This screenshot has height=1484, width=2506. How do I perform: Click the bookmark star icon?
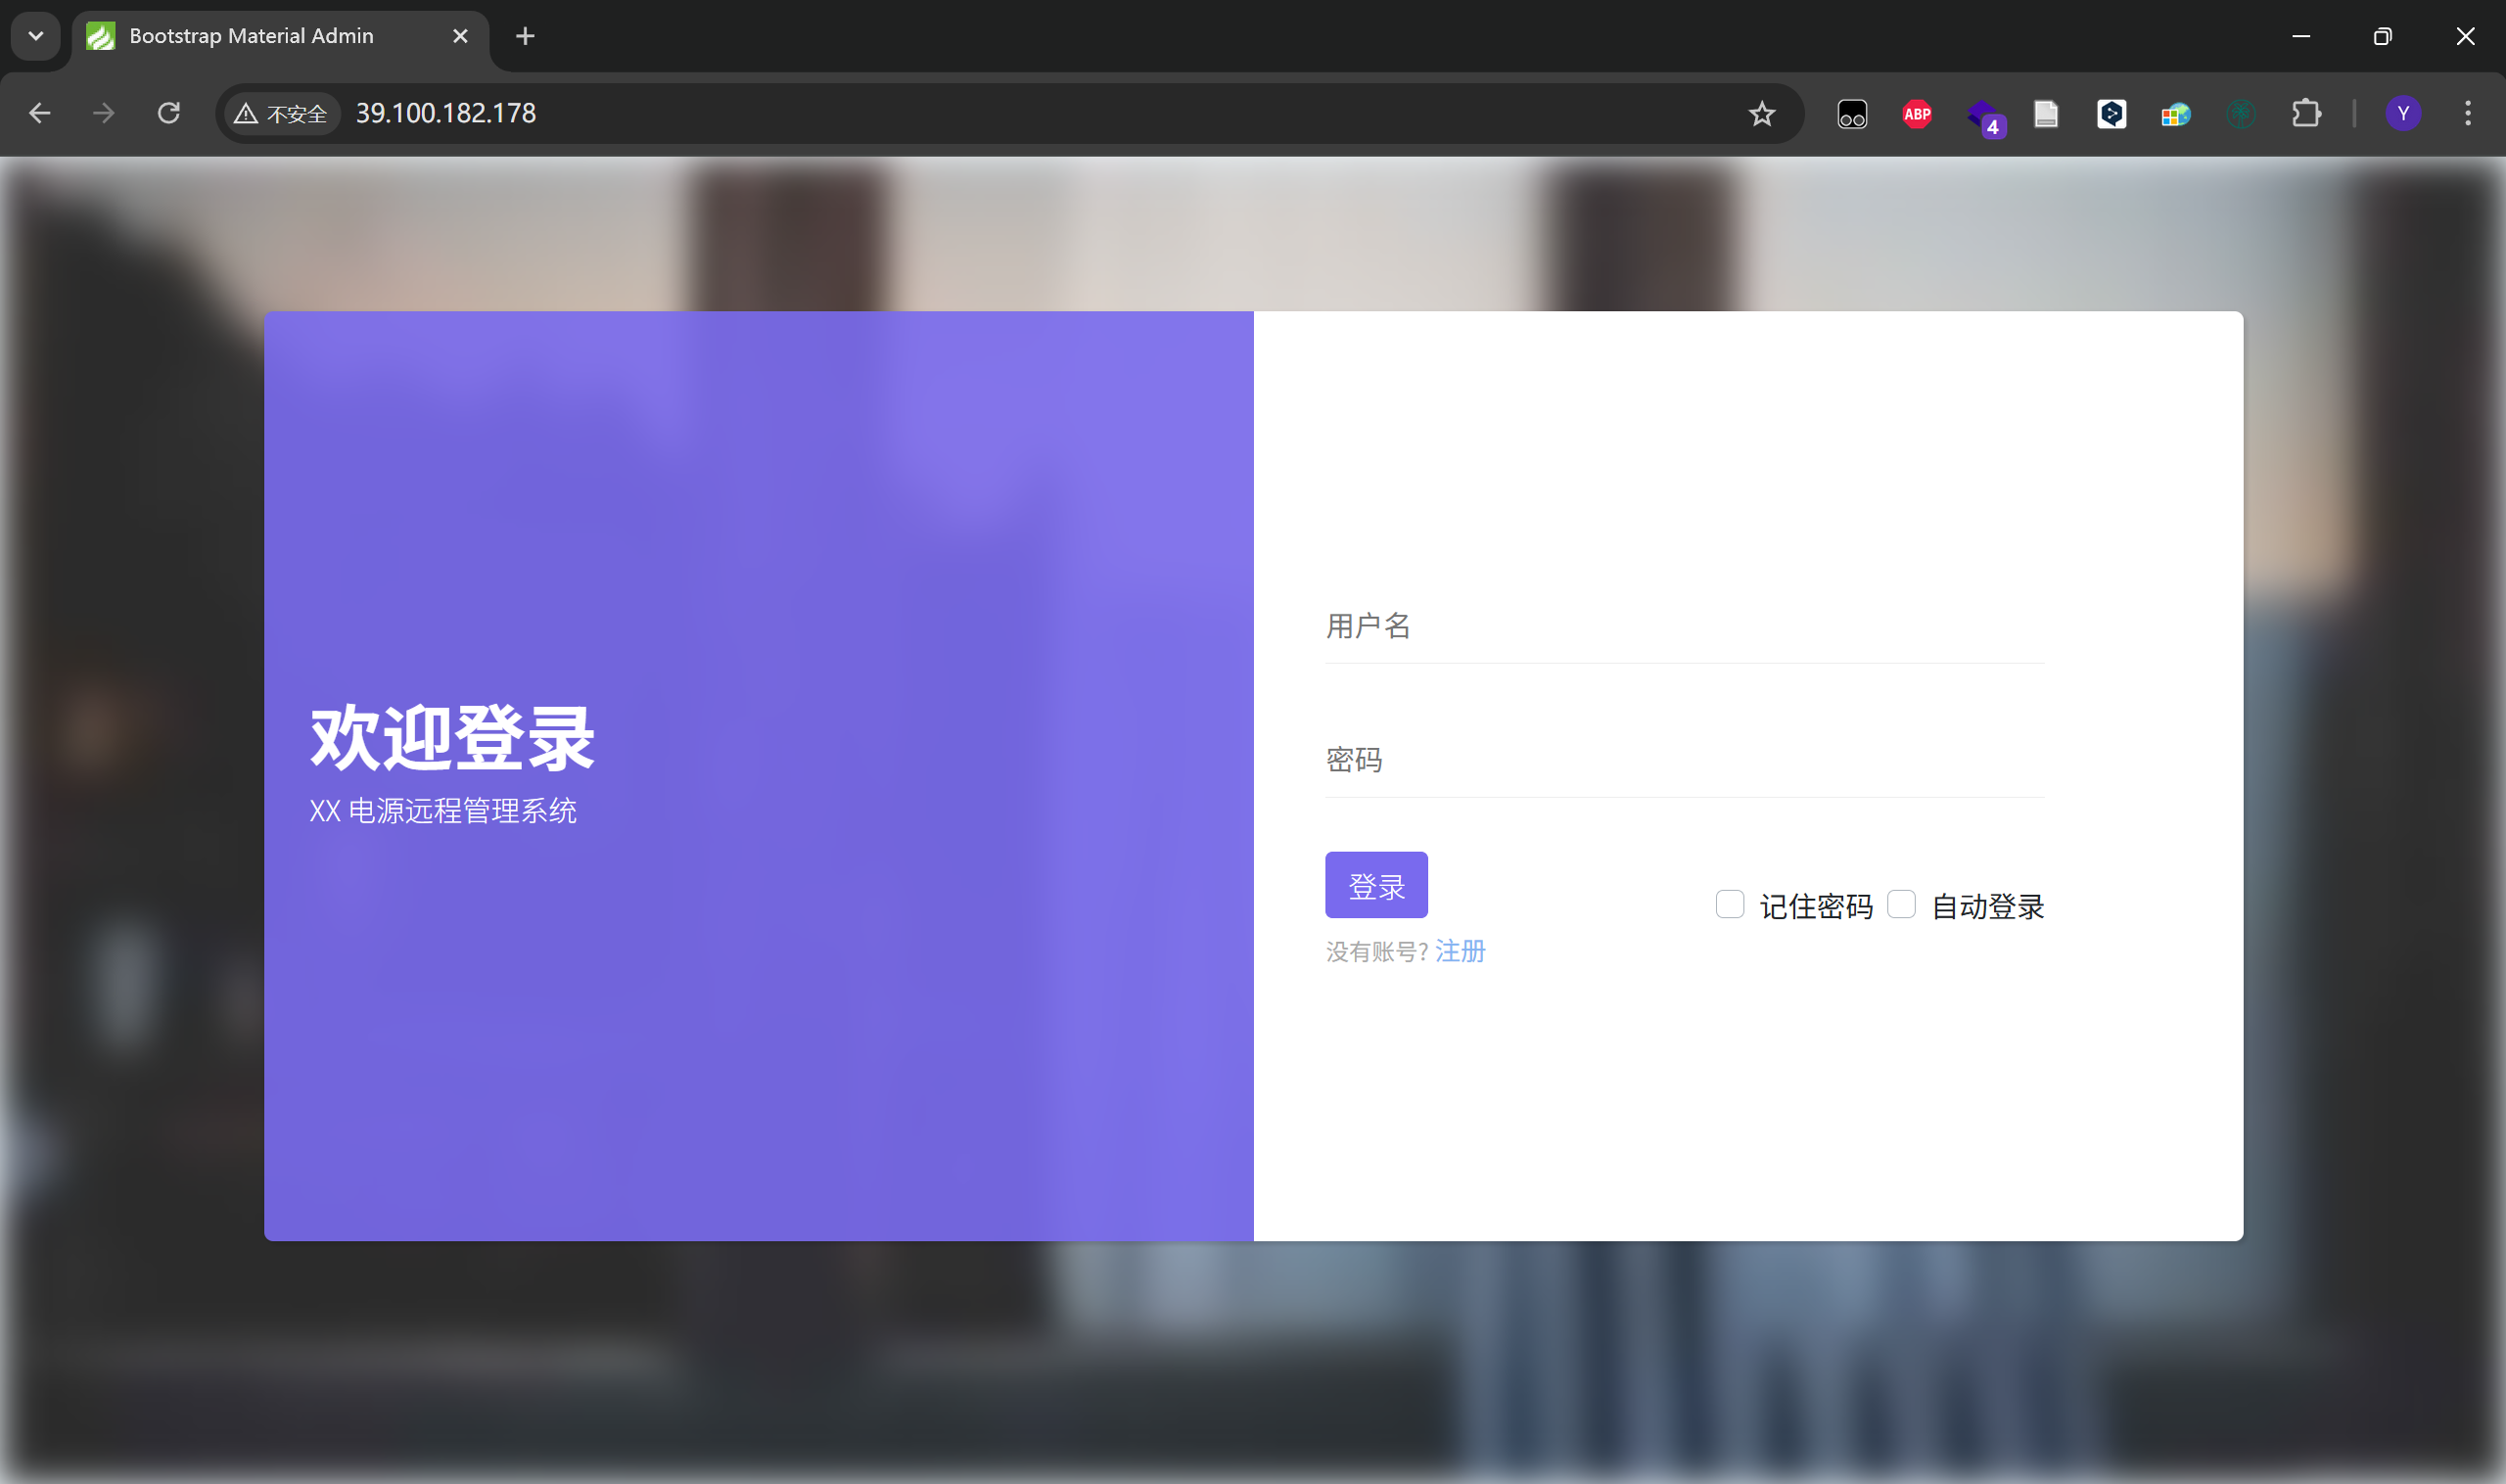[x=1761, y=114]
